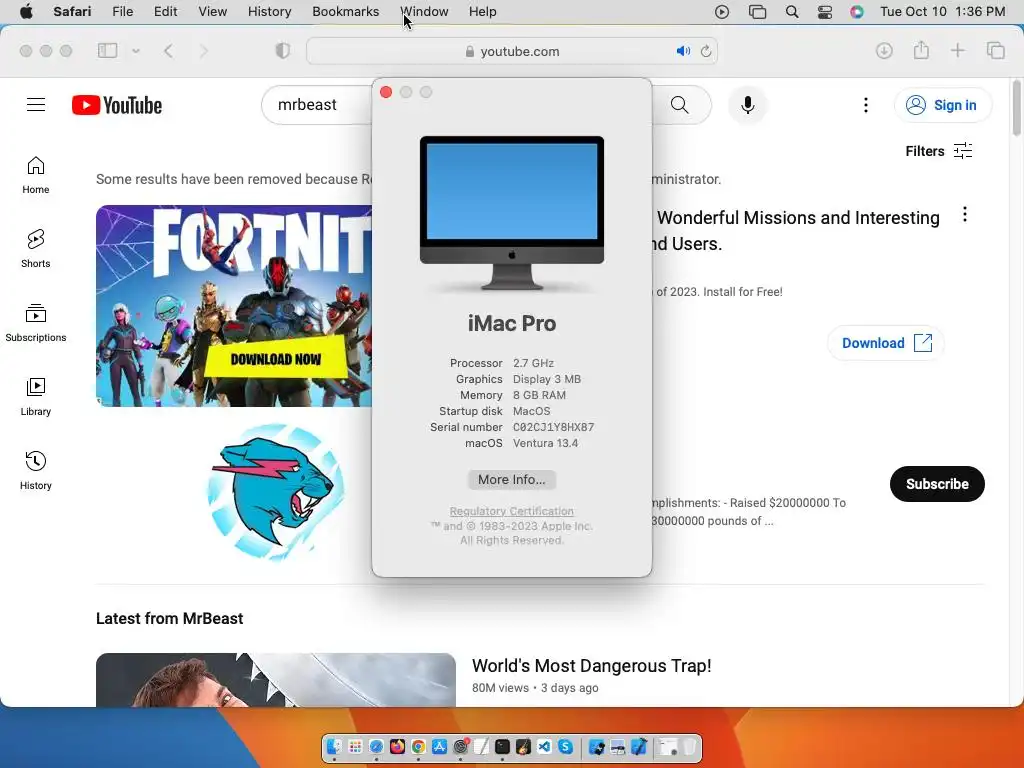The width and height of the screenshot is (1024, 768).
Task: Open the Safari Share button
Action: click(x=921, y=50)
